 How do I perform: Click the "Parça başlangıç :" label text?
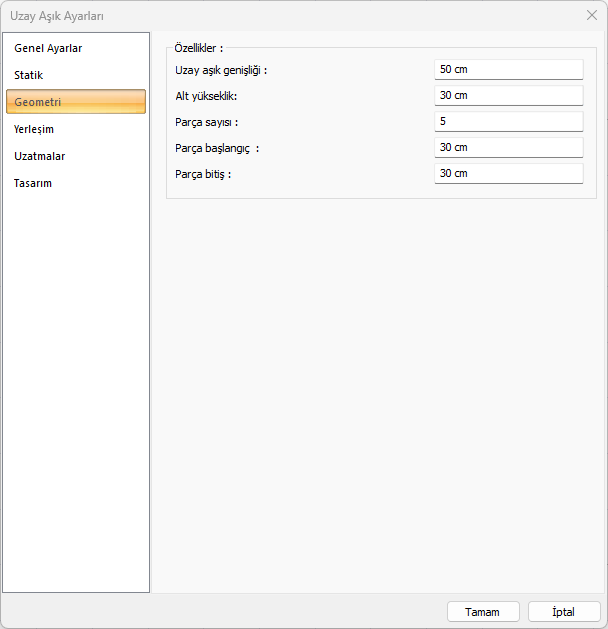(x=216, y=148)
